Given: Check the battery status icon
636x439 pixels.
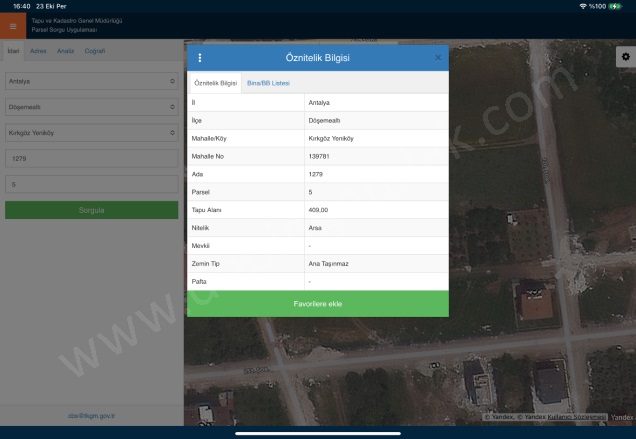Looking at the screenshot, I should tap(621, 6).
